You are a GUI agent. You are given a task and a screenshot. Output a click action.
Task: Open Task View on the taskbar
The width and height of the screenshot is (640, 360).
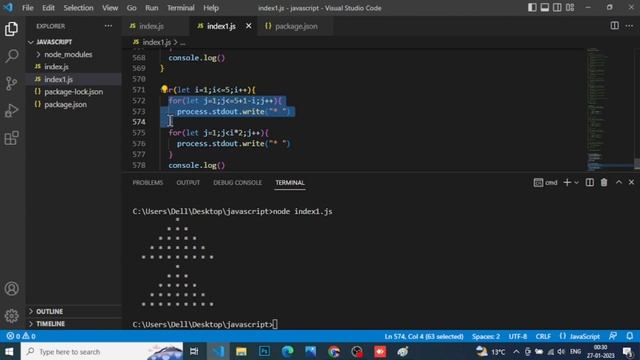194,351
